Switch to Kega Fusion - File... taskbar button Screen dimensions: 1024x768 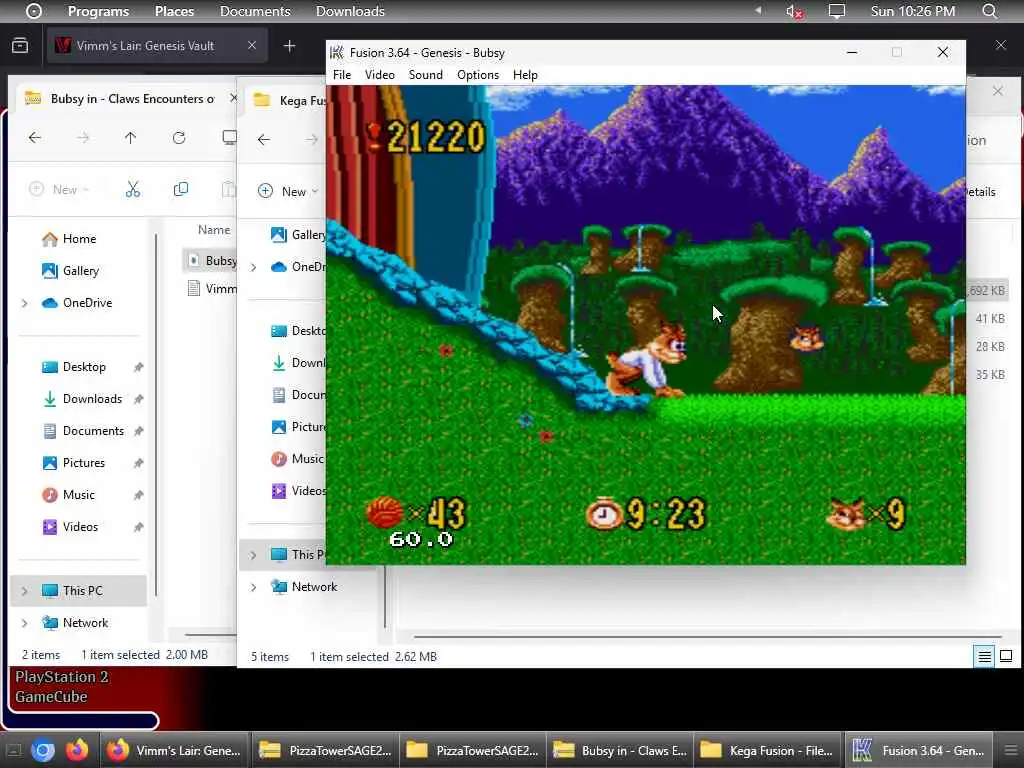[767, 750]
